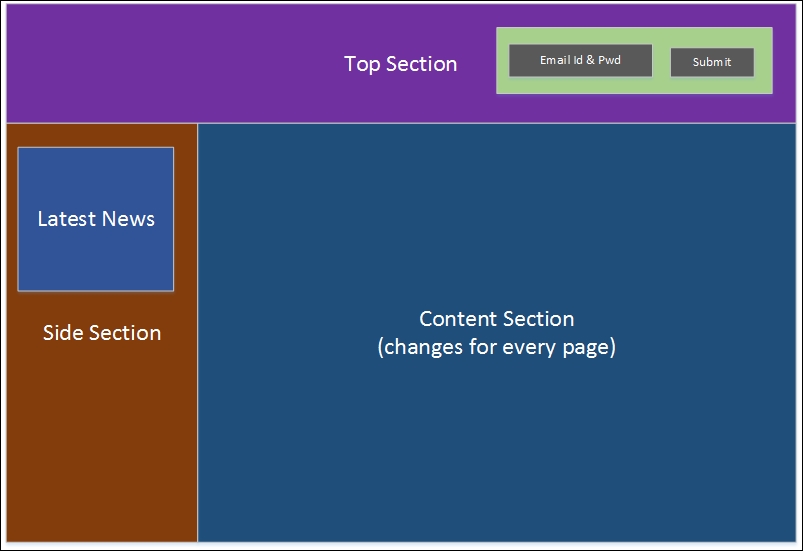The height and width of the screenshot is (551, 803).
Task: Click green login panel gap between field and Submit
Action: pos(661,60)
